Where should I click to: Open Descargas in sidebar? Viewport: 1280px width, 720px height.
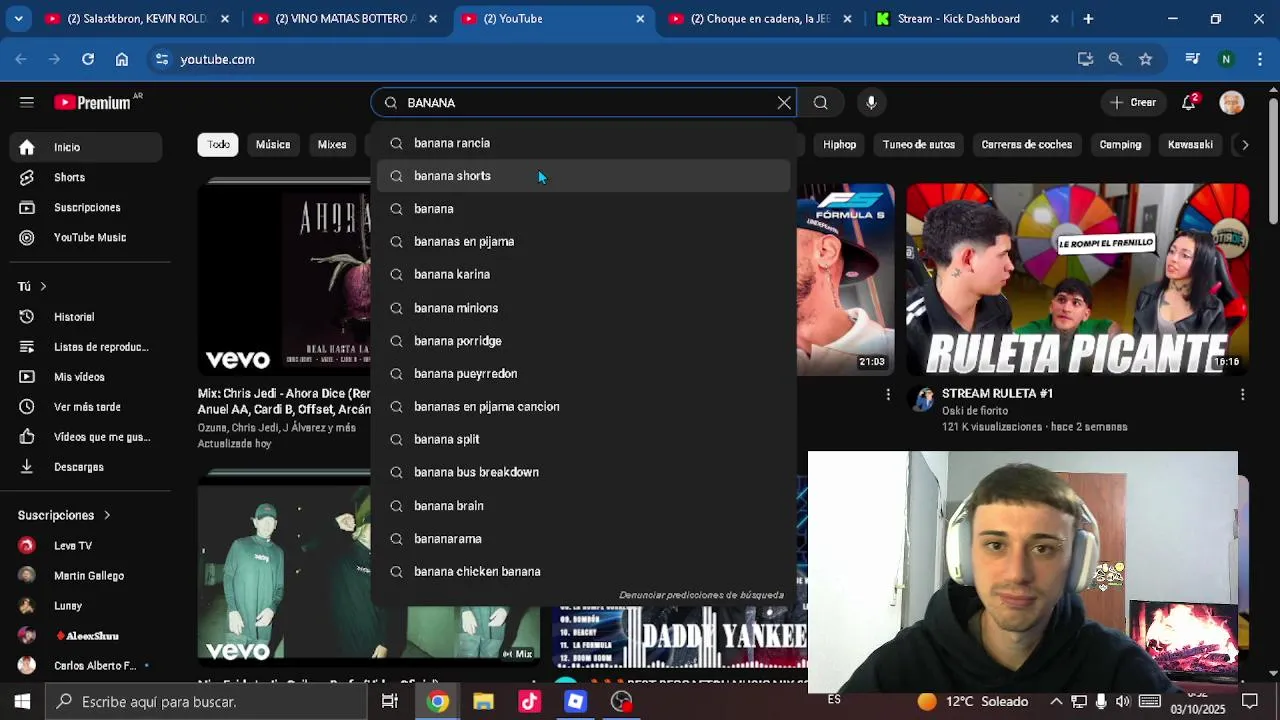click(x=87, y=467)
